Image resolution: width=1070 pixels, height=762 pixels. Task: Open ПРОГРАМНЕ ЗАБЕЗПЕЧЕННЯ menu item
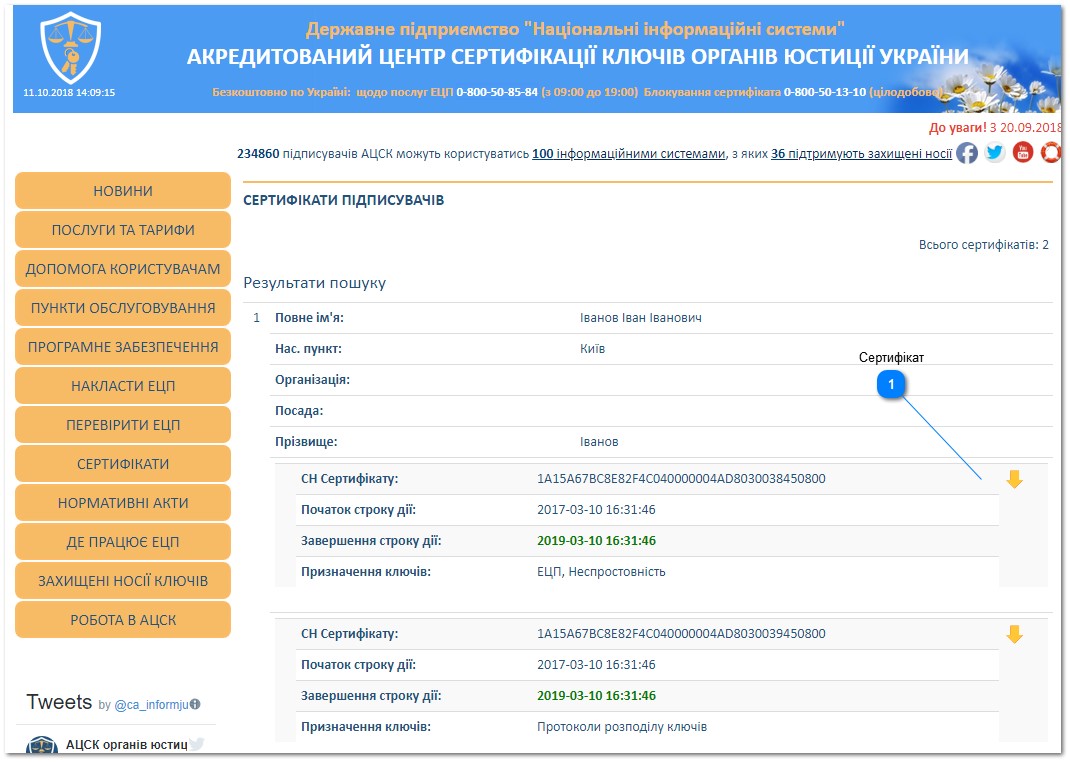click(x=123, y=347)
